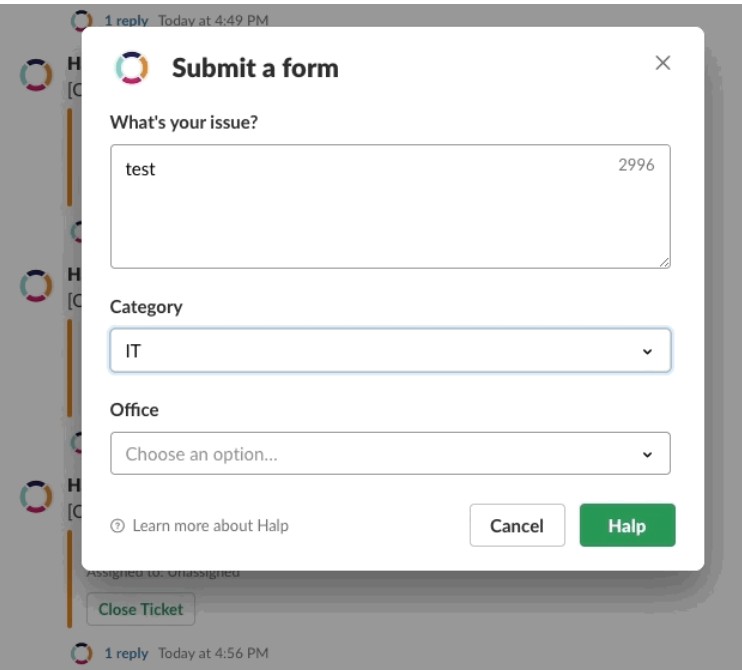Open the 1 reply thread from 4:49 PM

[126, 20]
